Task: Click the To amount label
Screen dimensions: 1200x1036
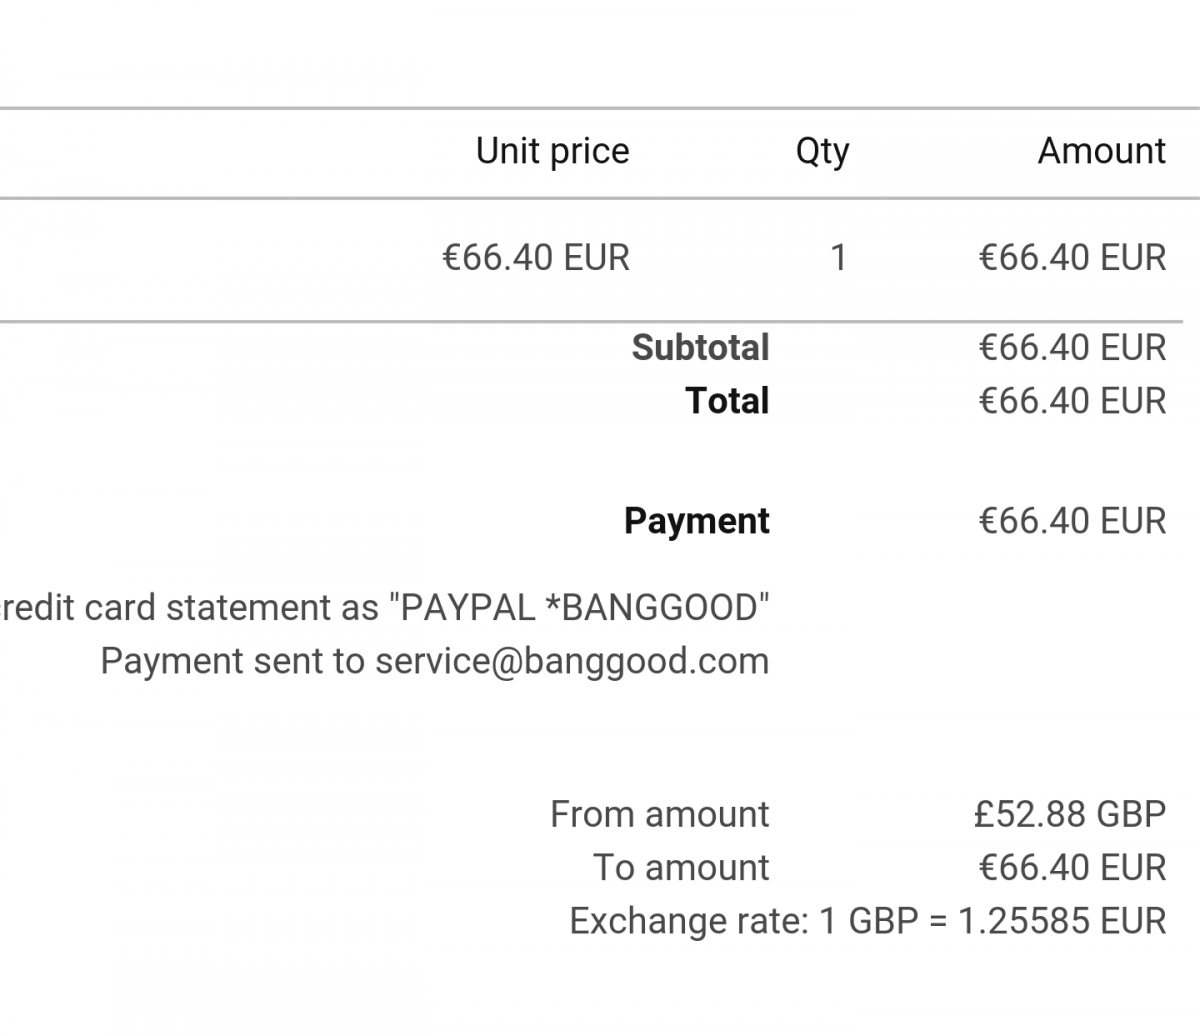Action: tap(681, 867)
